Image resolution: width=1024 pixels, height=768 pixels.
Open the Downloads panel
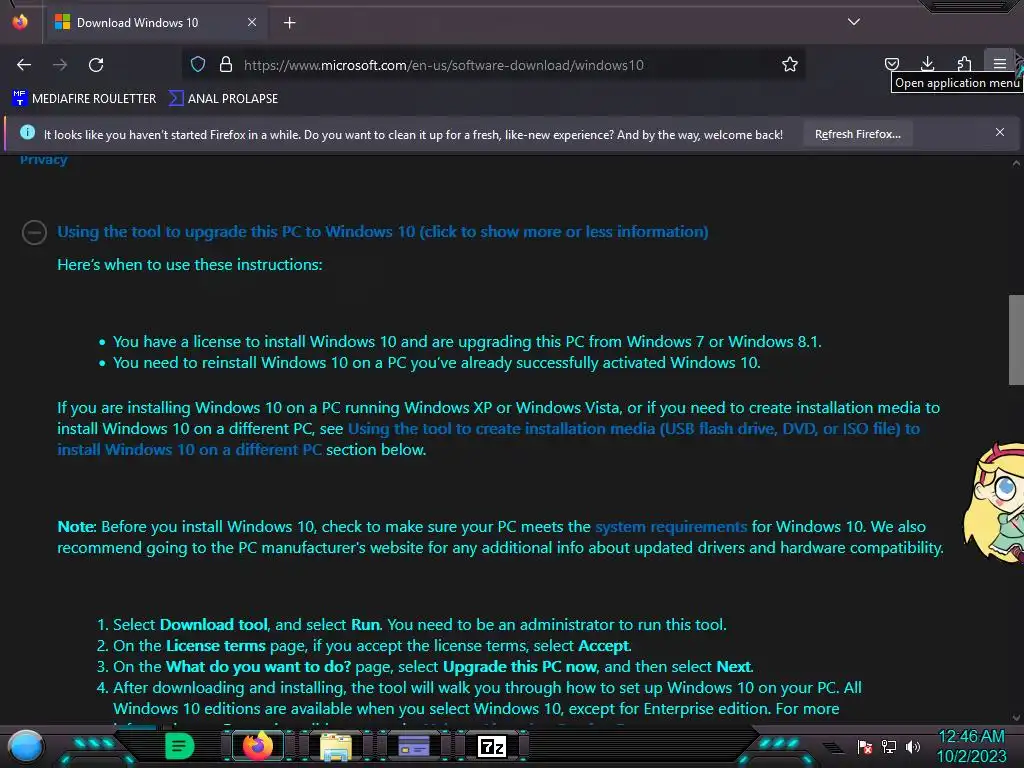coord(927,64)
